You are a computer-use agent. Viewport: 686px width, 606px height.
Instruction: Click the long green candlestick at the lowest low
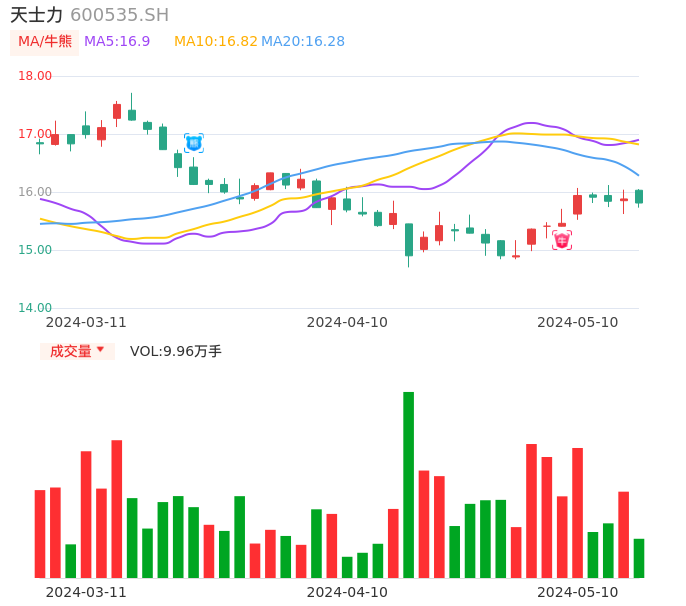coord(408,240)
